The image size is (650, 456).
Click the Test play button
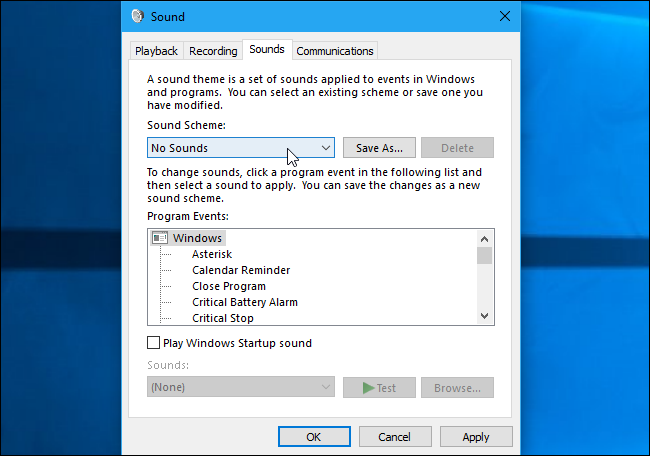pos(379,388)
